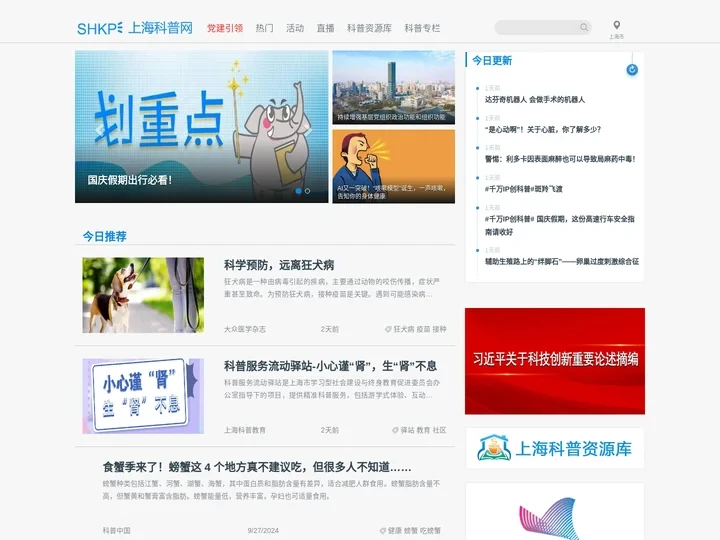Click the SHKP 上海科普网 logo
Viewport: 720px width, 540px height.
(x=135, y=28)
